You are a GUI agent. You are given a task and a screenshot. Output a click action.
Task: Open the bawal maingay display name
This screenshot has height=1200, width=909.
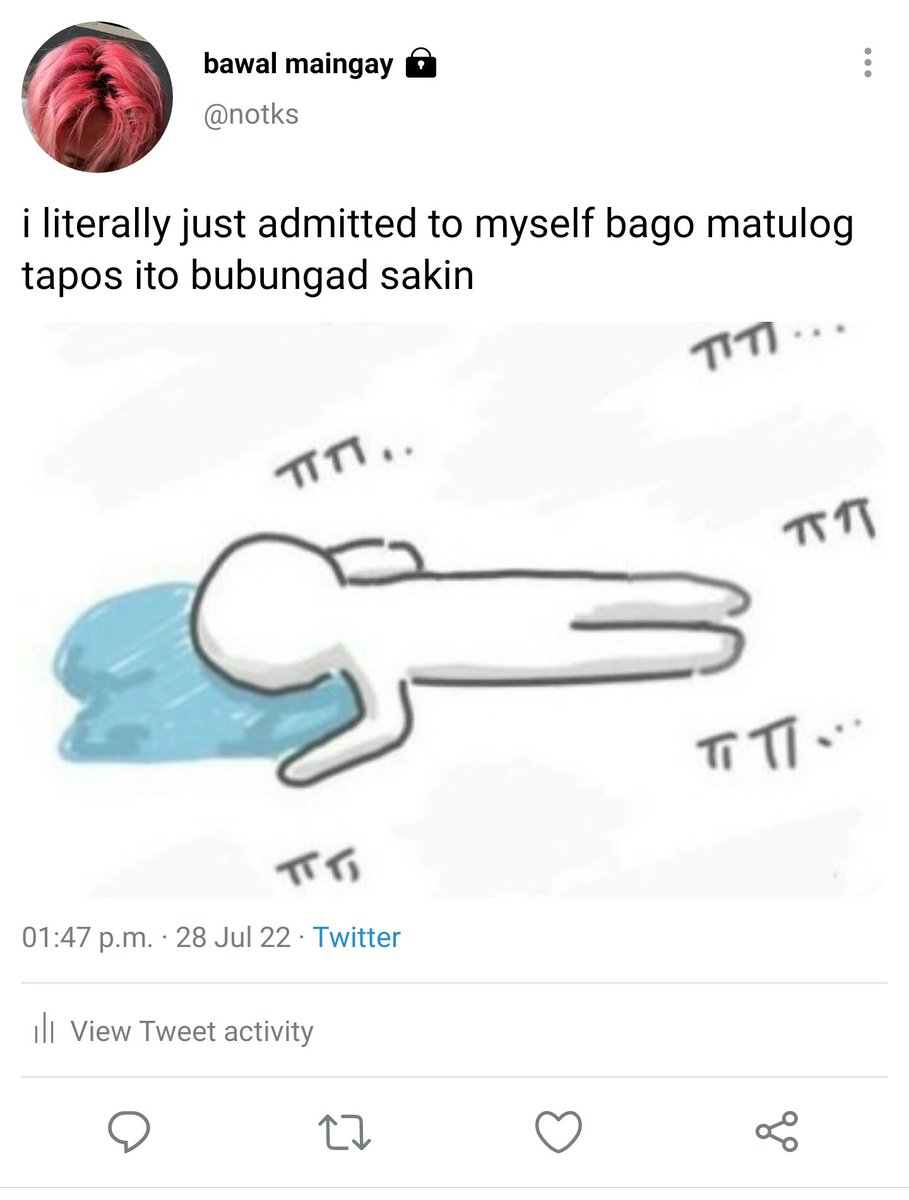(x=298, y=66)
